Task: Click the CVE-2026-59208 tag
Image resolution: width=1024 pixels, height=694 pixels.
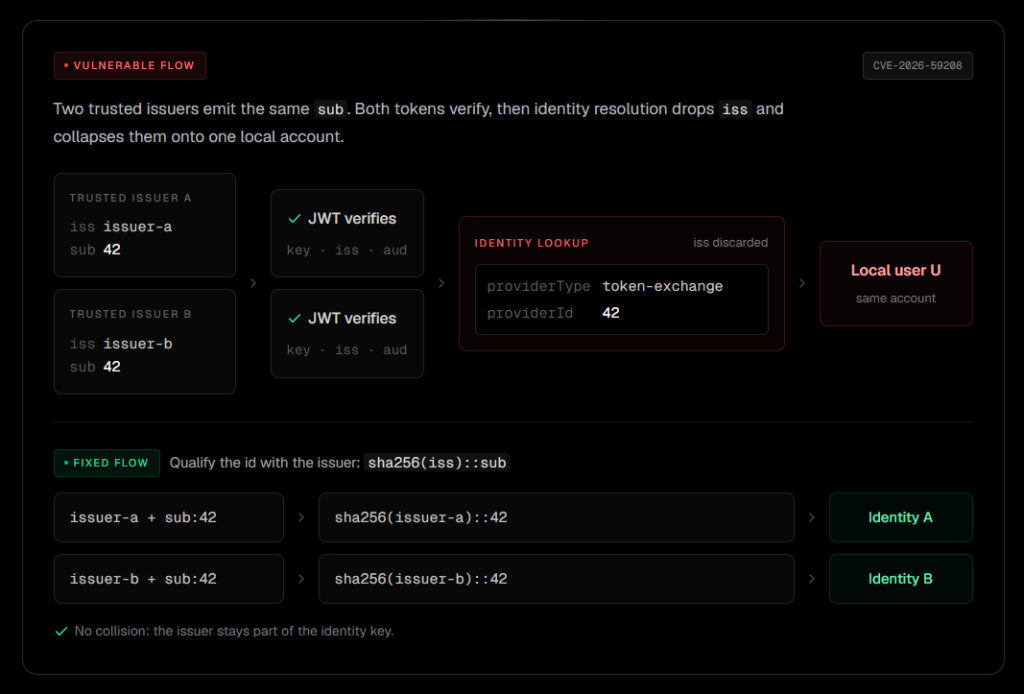Action: (918, 66)
